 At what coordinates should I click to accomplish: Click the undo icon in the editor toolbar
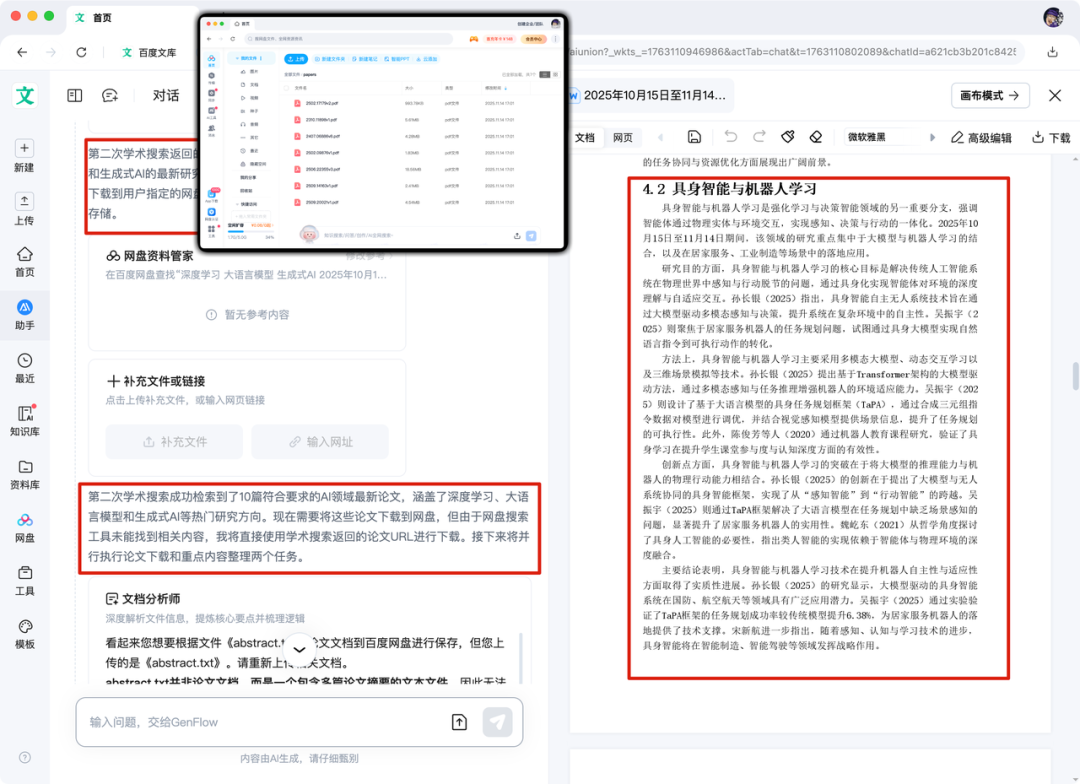pos(729,137)
